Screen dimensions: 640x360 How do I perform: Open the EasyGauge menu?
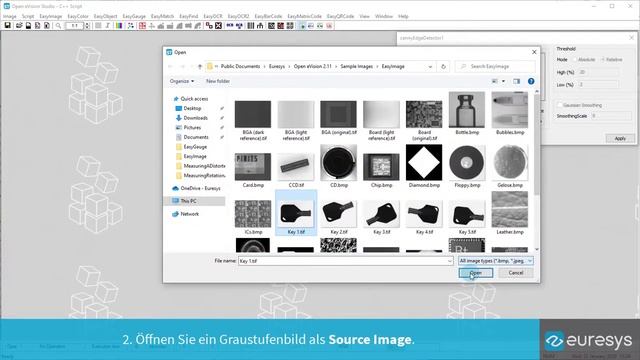pyautogui.click(x=134, y=16)
